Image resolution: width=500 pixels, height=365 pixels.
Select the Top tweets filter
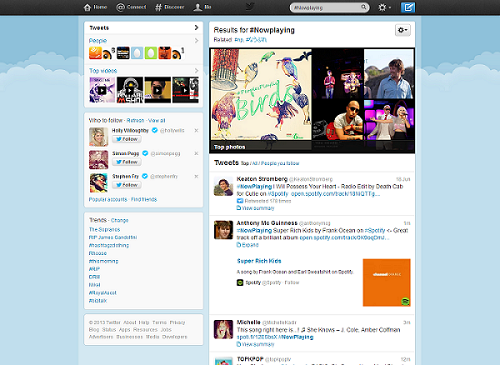coord(245,163)
